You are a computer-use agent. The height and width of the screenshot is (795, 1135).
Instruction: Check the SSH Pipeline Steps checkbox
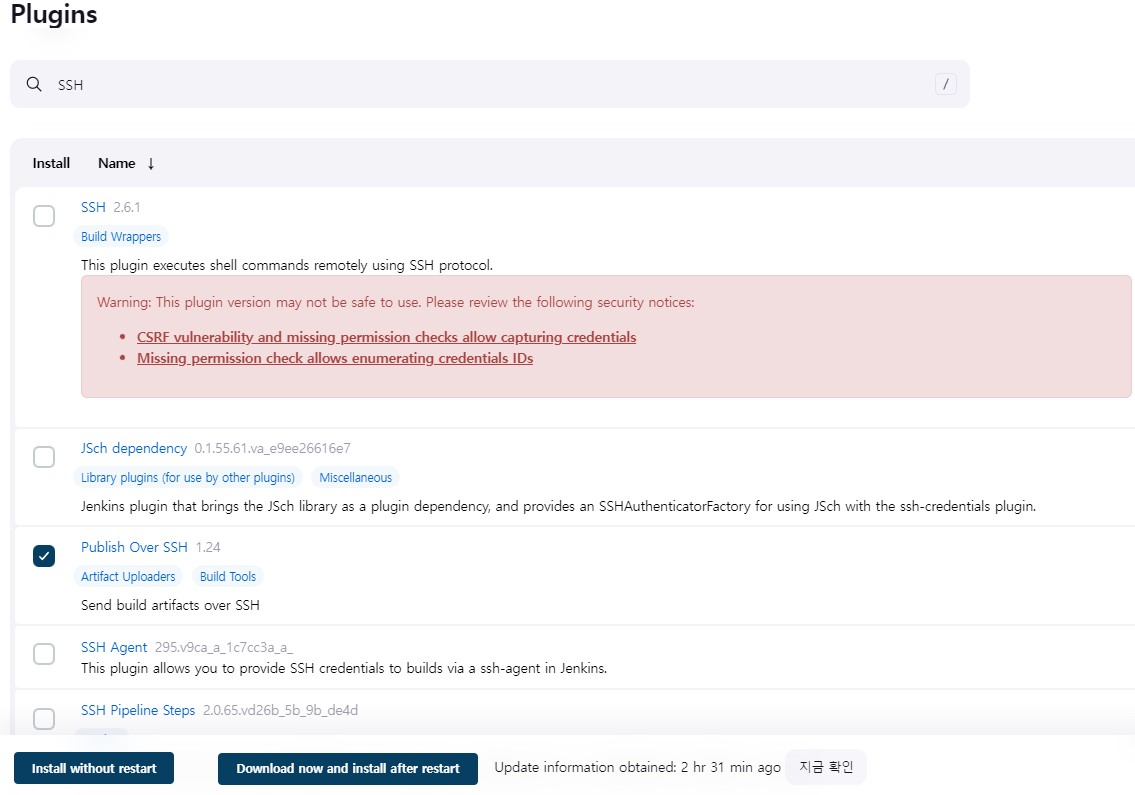(x=44, y=718)
